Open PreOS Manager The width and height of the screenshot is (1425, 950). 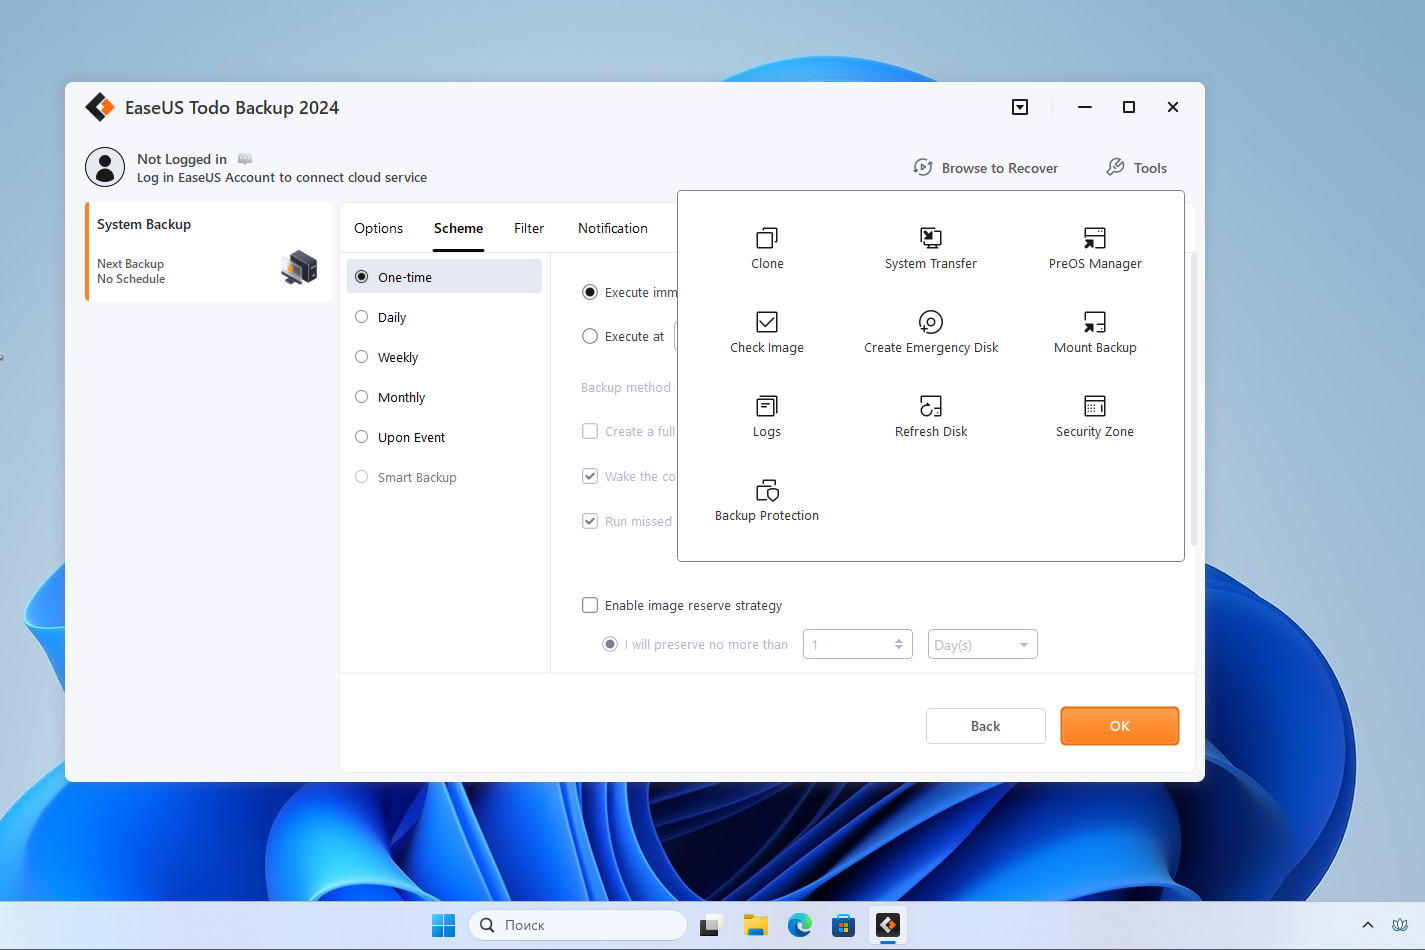click(x=1095, y=248)
